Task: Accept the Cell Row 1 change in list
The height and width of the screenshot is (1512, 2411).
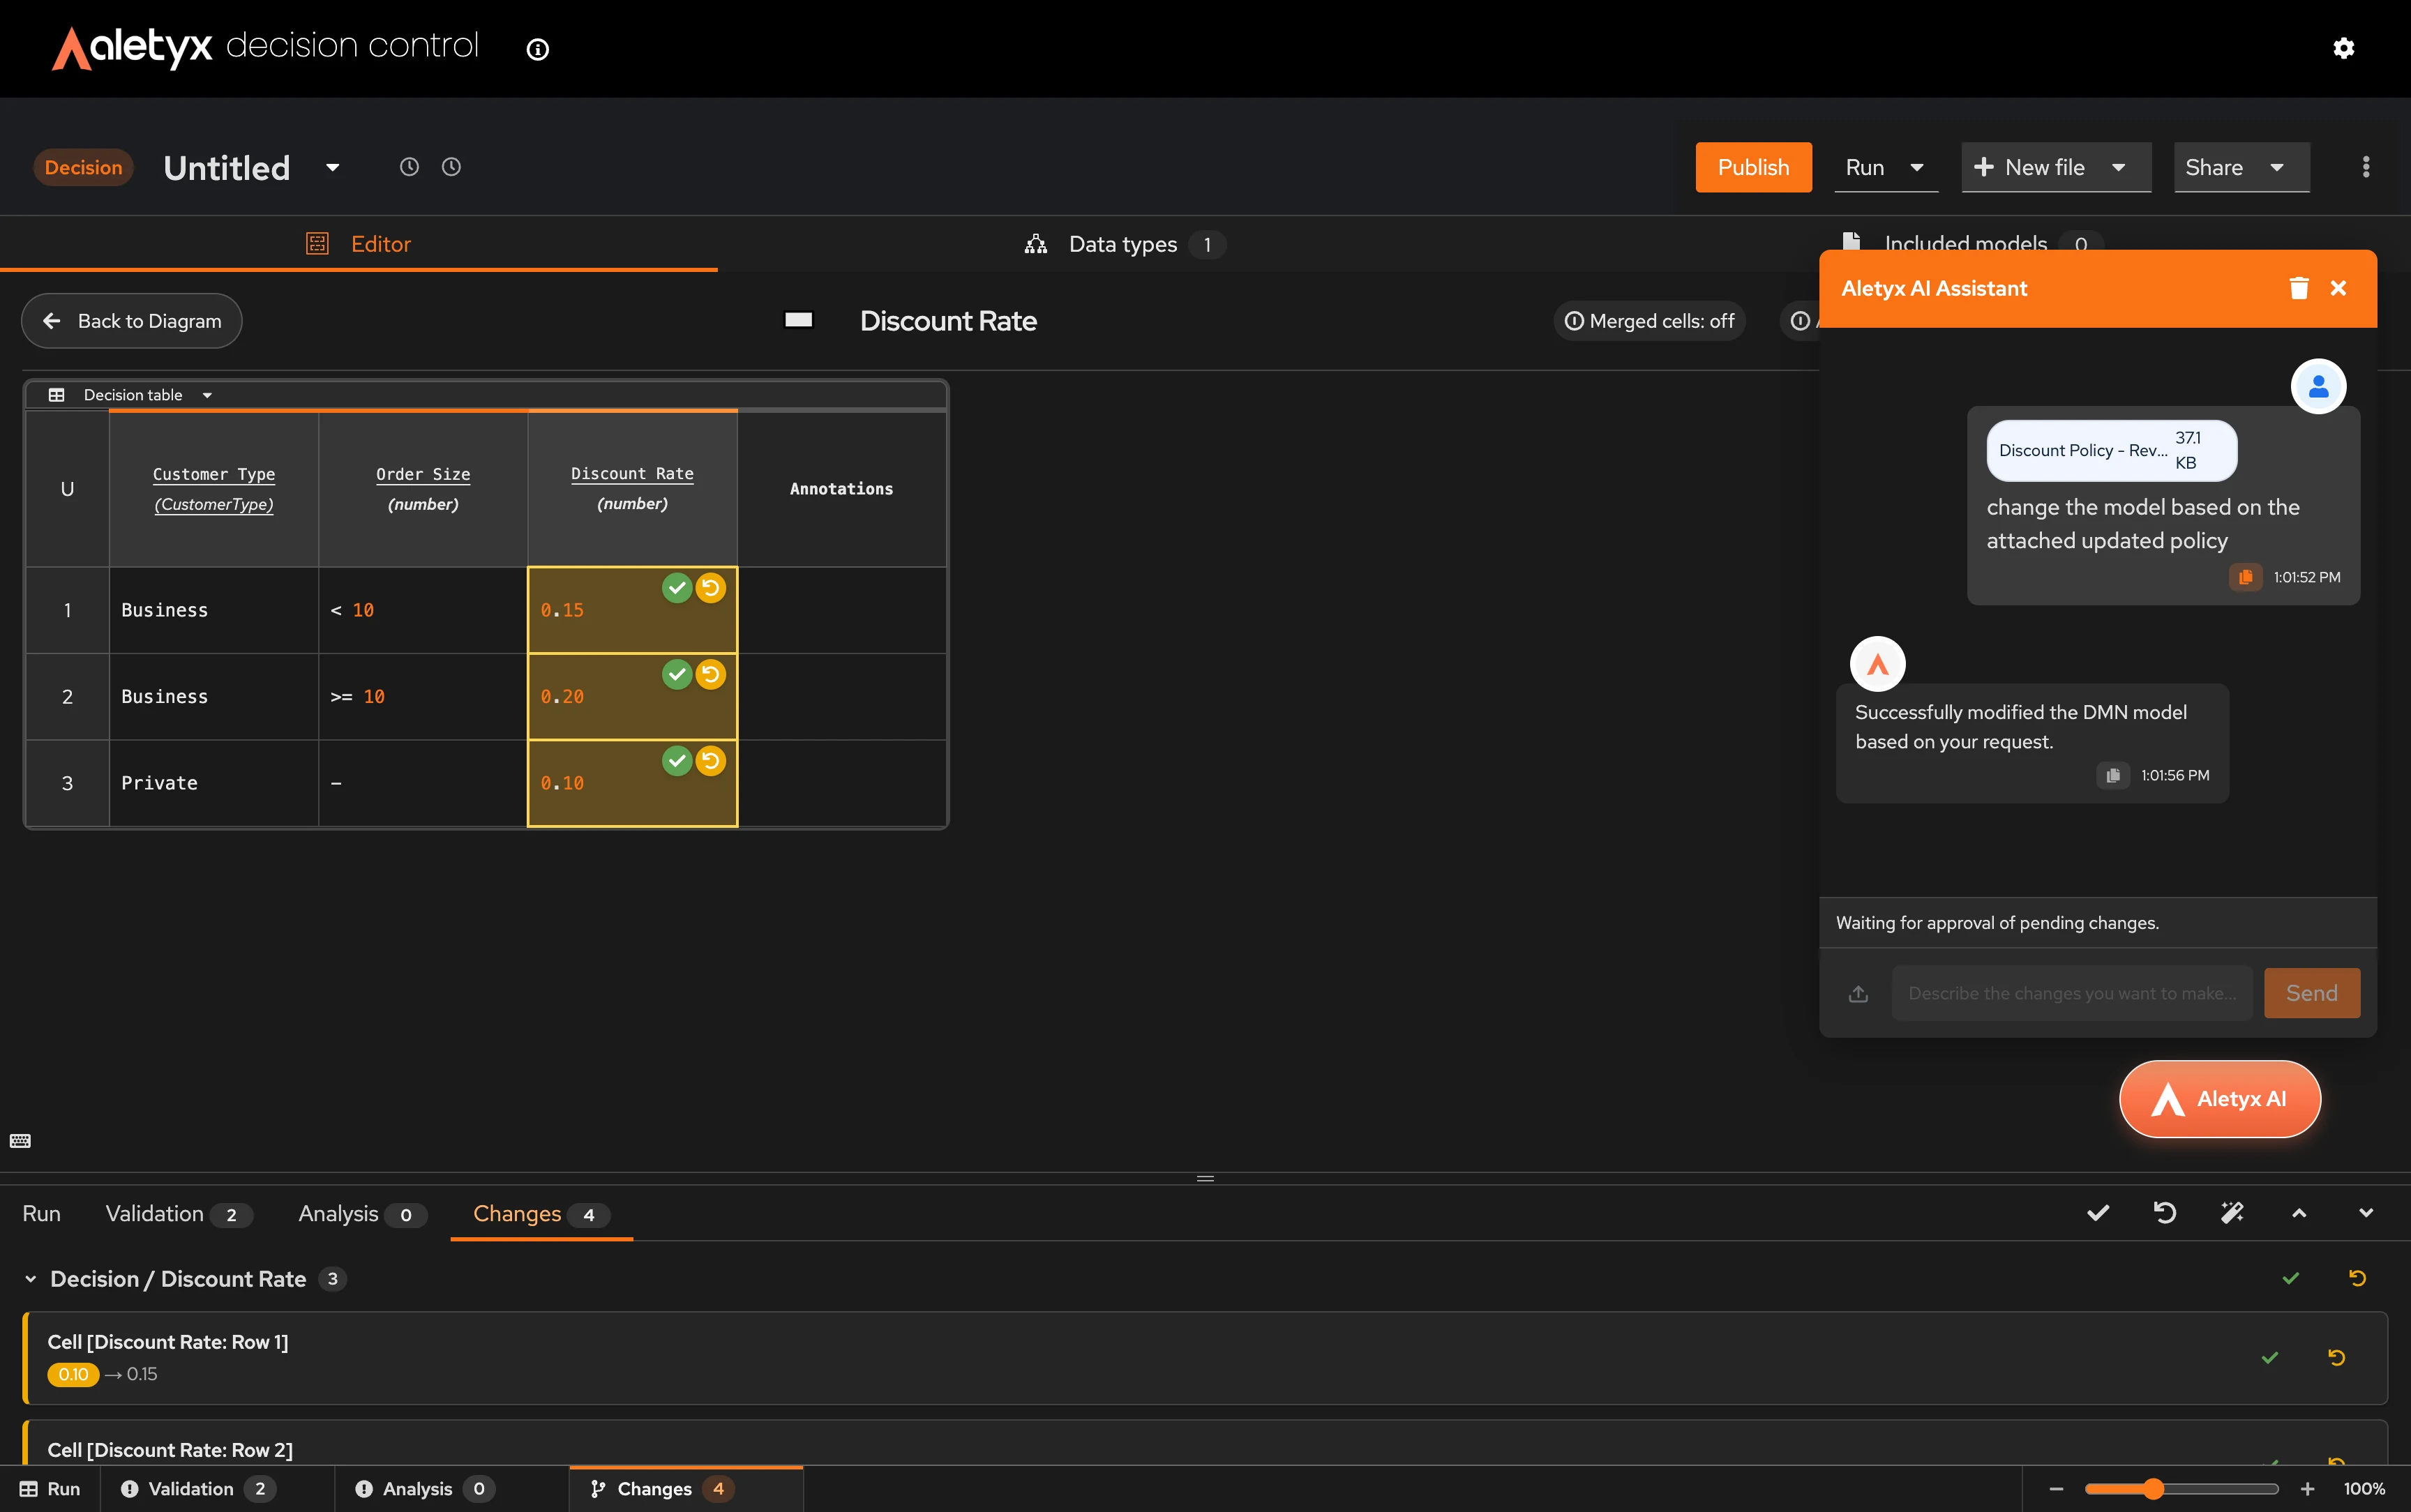Action: (x=2270, y=1357)
